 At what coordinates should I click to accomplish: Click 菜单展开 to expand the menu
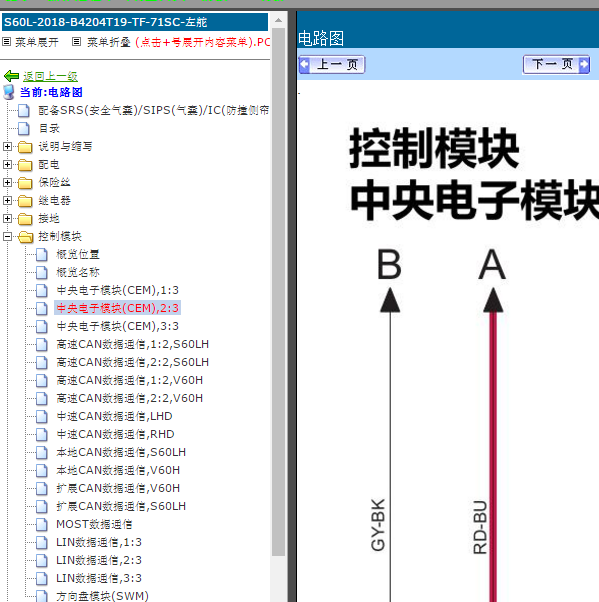tap(37, 42)
